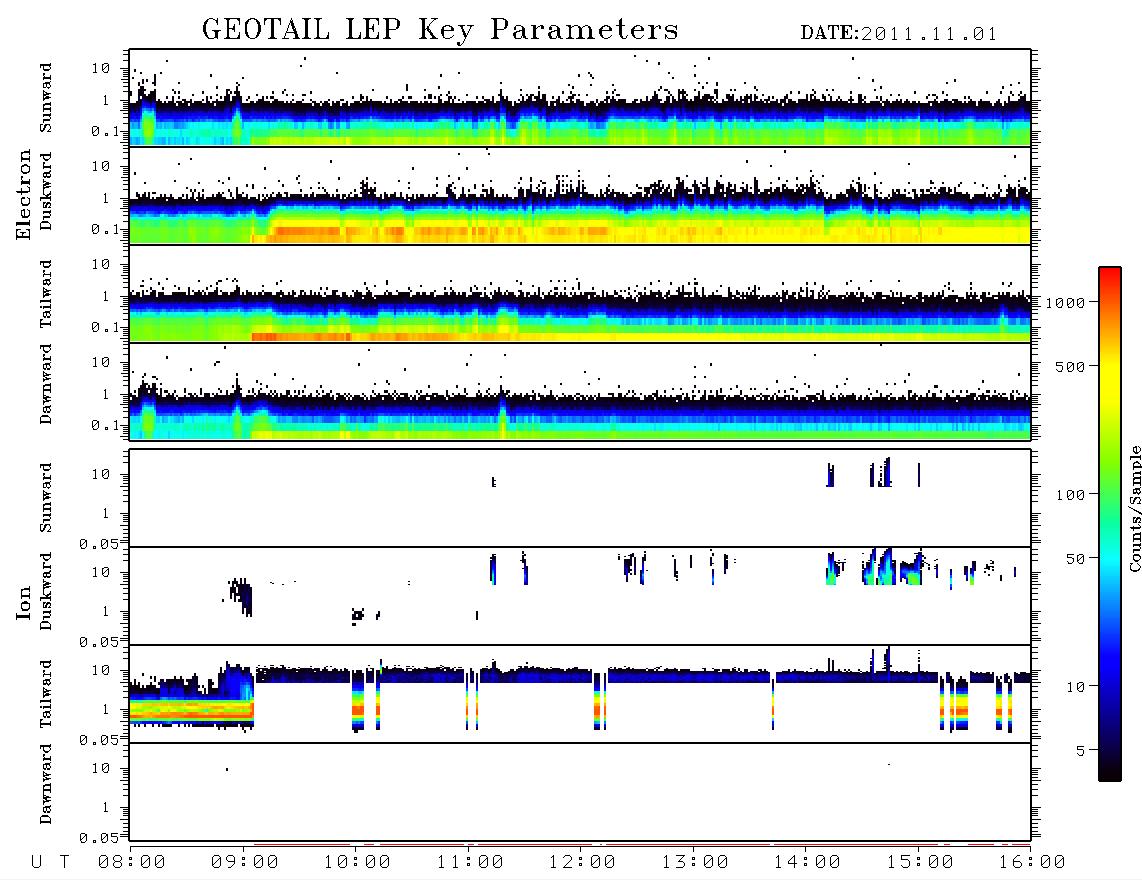The height and width of the screenshot is (880, 1142).
Task: Click the Electron Duskward panel label
Action: 46,191
